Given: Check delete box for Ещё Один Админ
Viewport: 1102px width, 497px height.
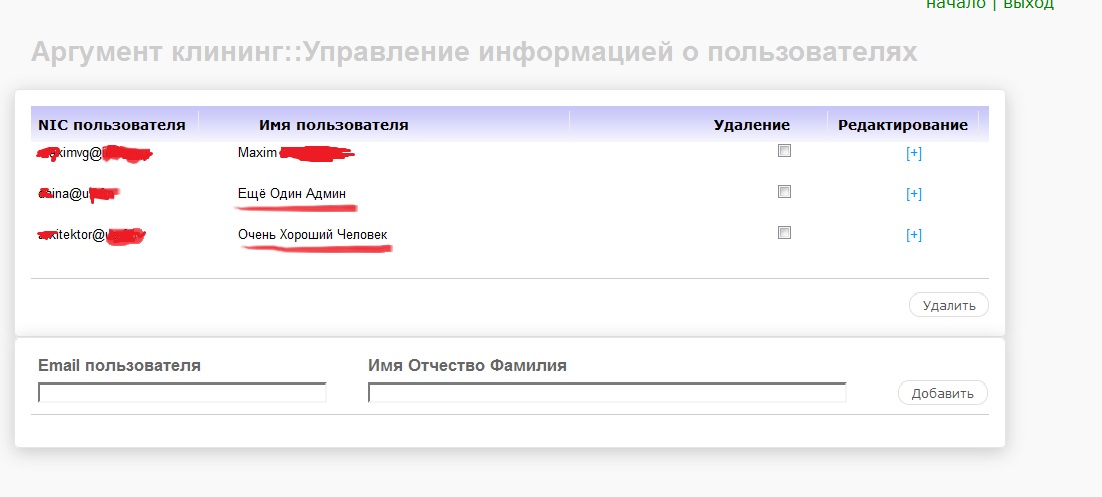Looking at the screenshot, I should (784, 192).
